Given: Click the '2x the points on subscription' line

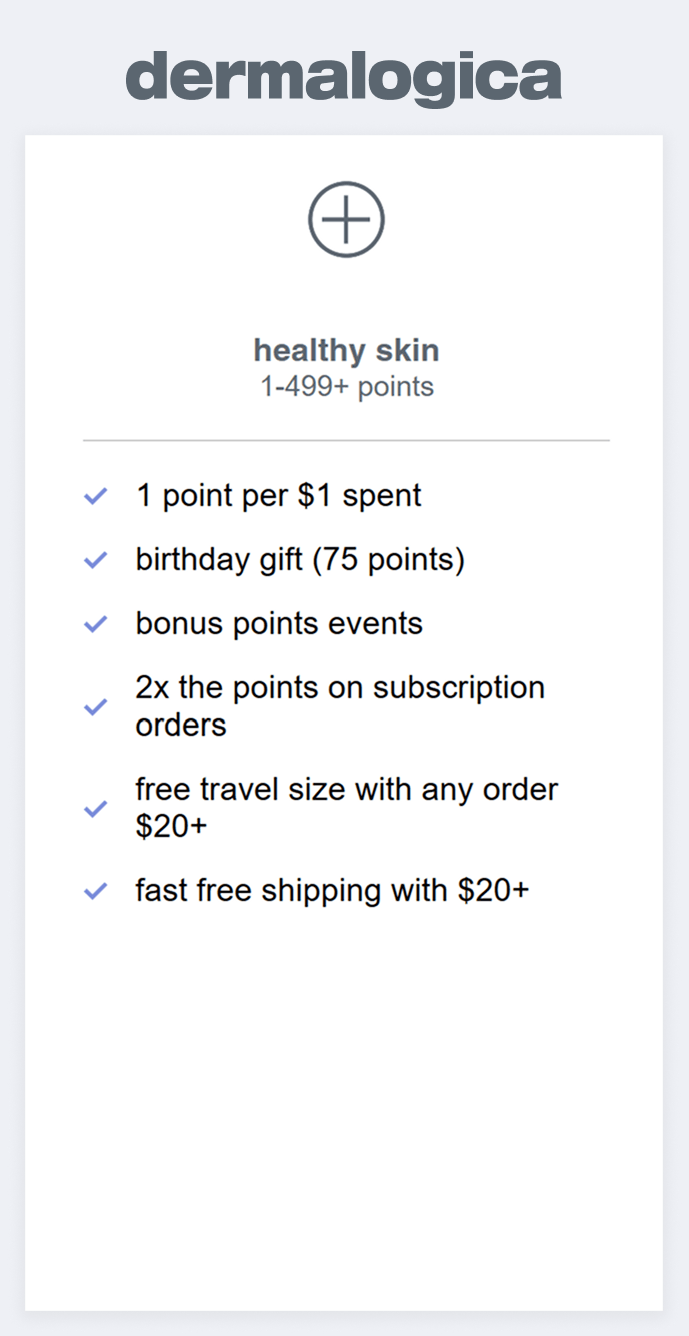Looking at the screenshot, I should [340, 688].
